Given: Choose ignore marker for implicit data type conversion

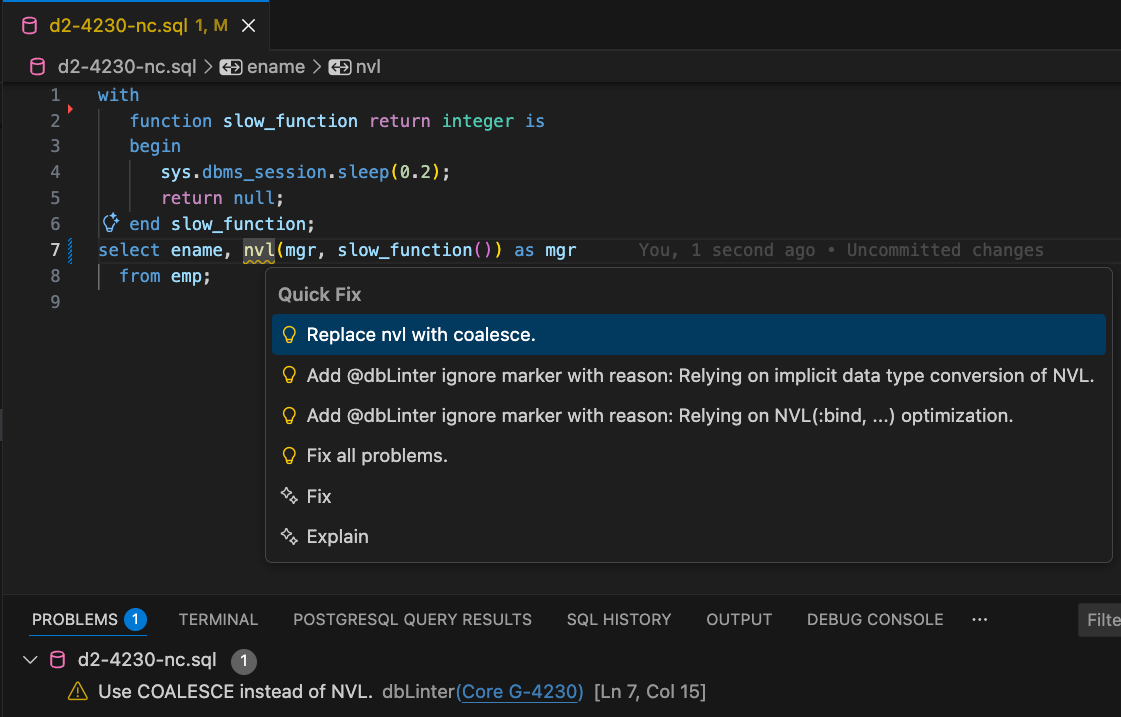Looking at the screenshot, I should click(x=700, y=375).
